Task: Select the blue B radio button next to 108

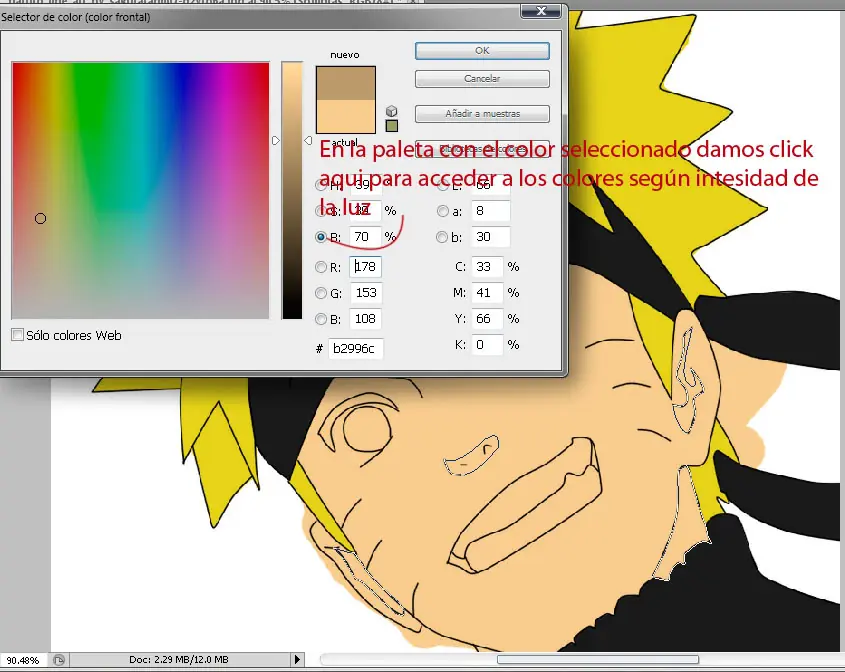Action: point(321,319)
